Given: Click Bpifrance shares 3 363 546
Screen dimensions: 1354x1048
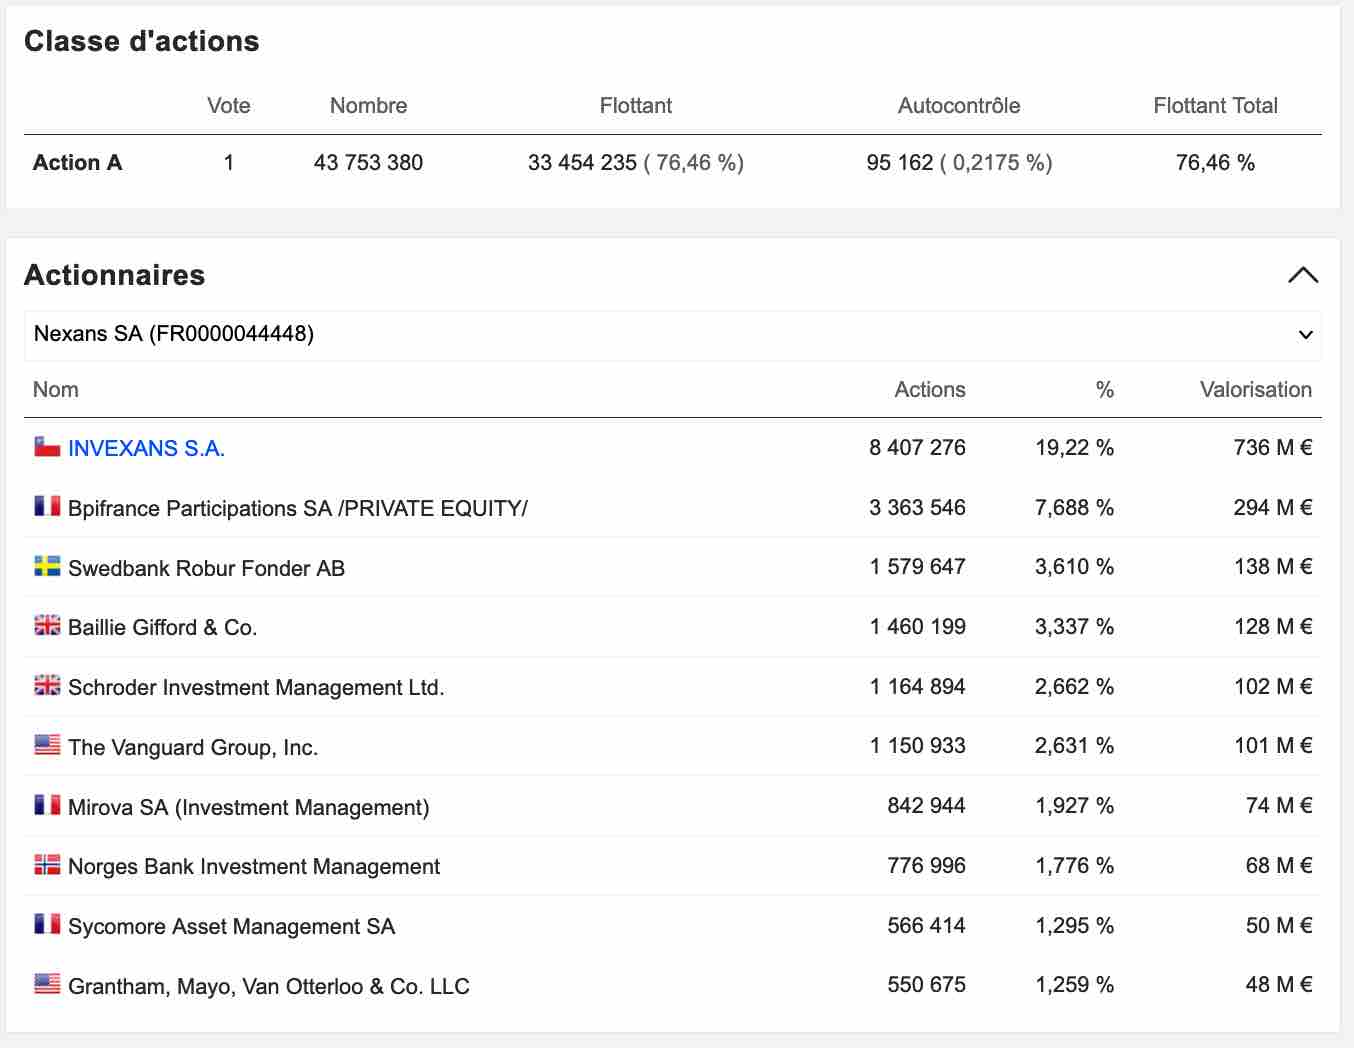Looking at the screenshot, I should [x=917, y=507].
